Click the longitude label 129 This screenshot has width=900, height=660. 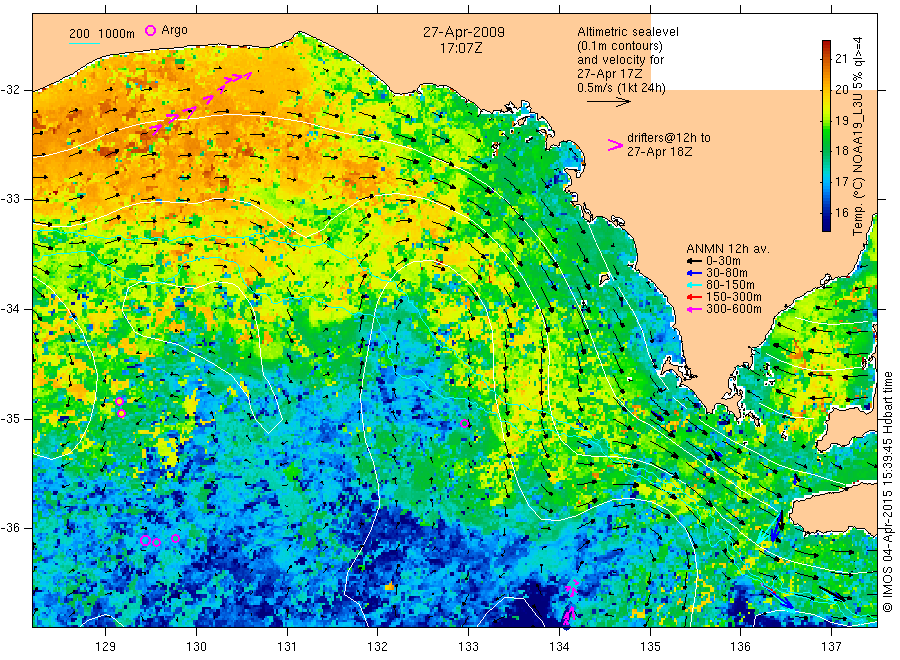click(x=106, y=647)
